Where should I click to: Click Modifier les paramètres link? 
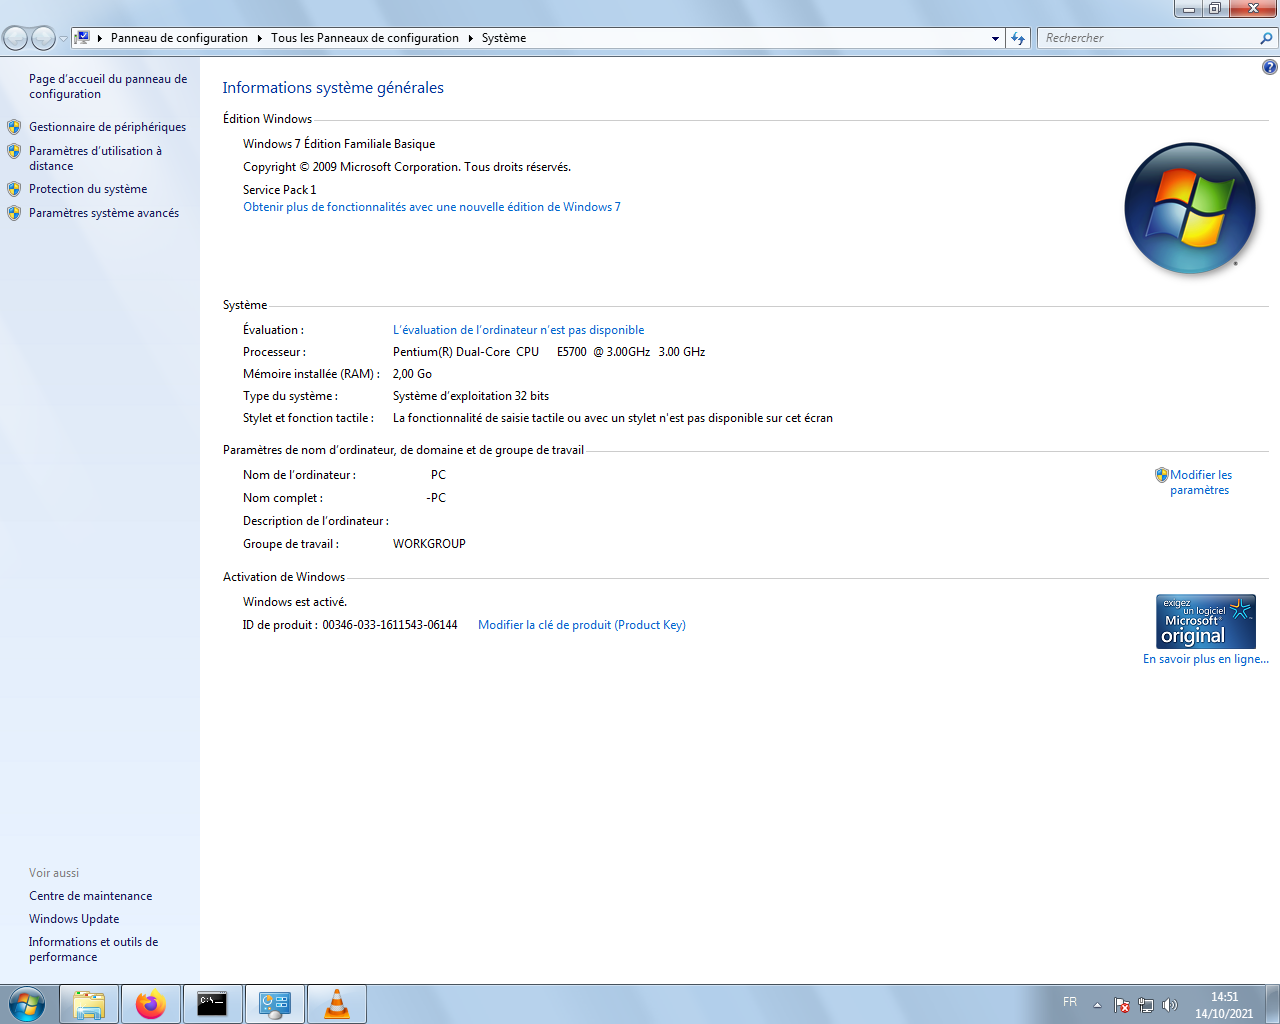click(x=1201, y=482)
